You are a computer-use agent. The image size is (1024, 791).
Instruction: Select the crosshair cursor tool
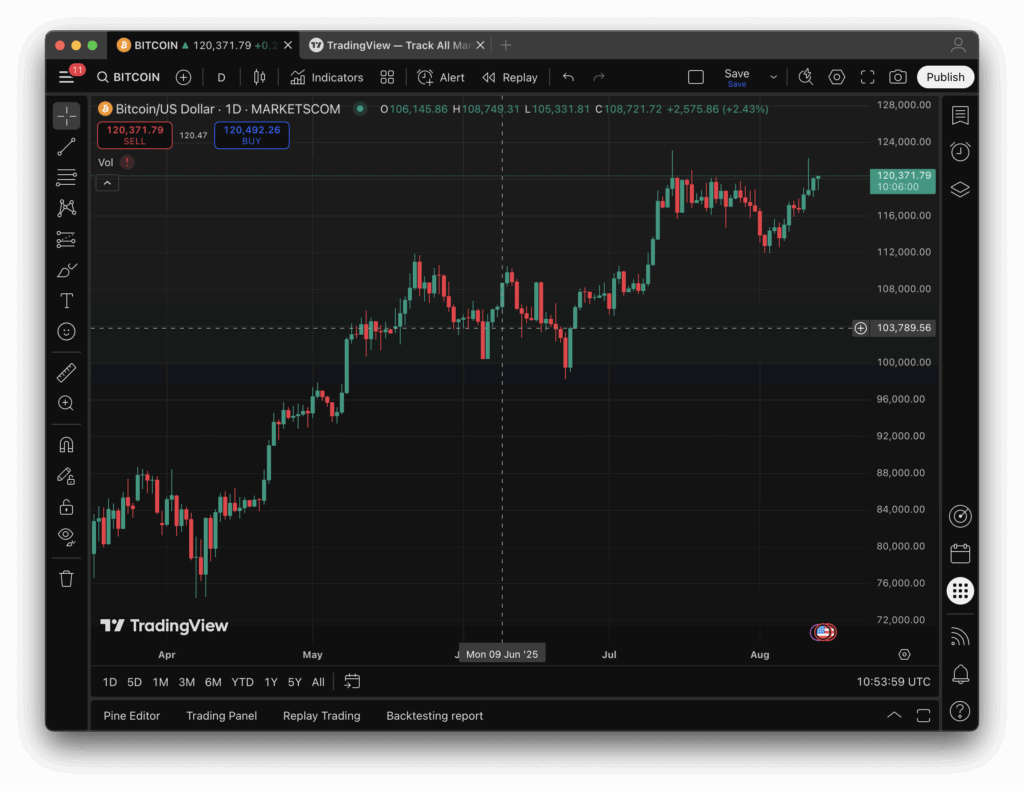pos(67,116)
